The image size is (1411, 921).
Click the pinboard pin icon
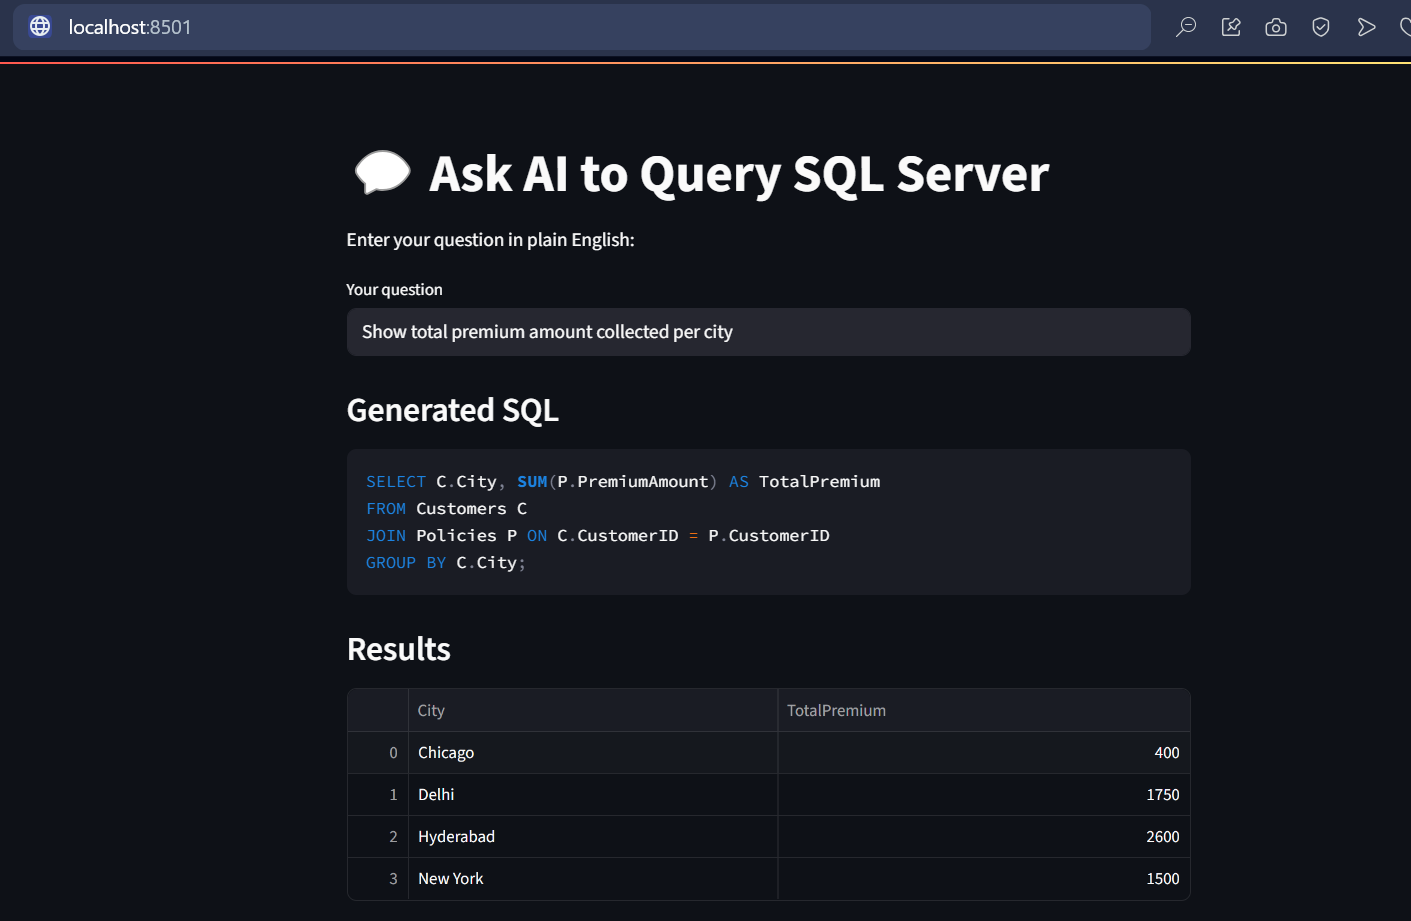click(x=1231, y=27)
